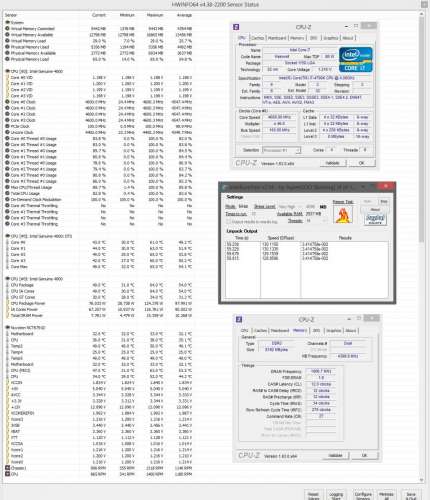Click the Core Speed value in CPU-Z
Image resolution: width=430 pixels, height=500 pixels.
coord(279,117)
